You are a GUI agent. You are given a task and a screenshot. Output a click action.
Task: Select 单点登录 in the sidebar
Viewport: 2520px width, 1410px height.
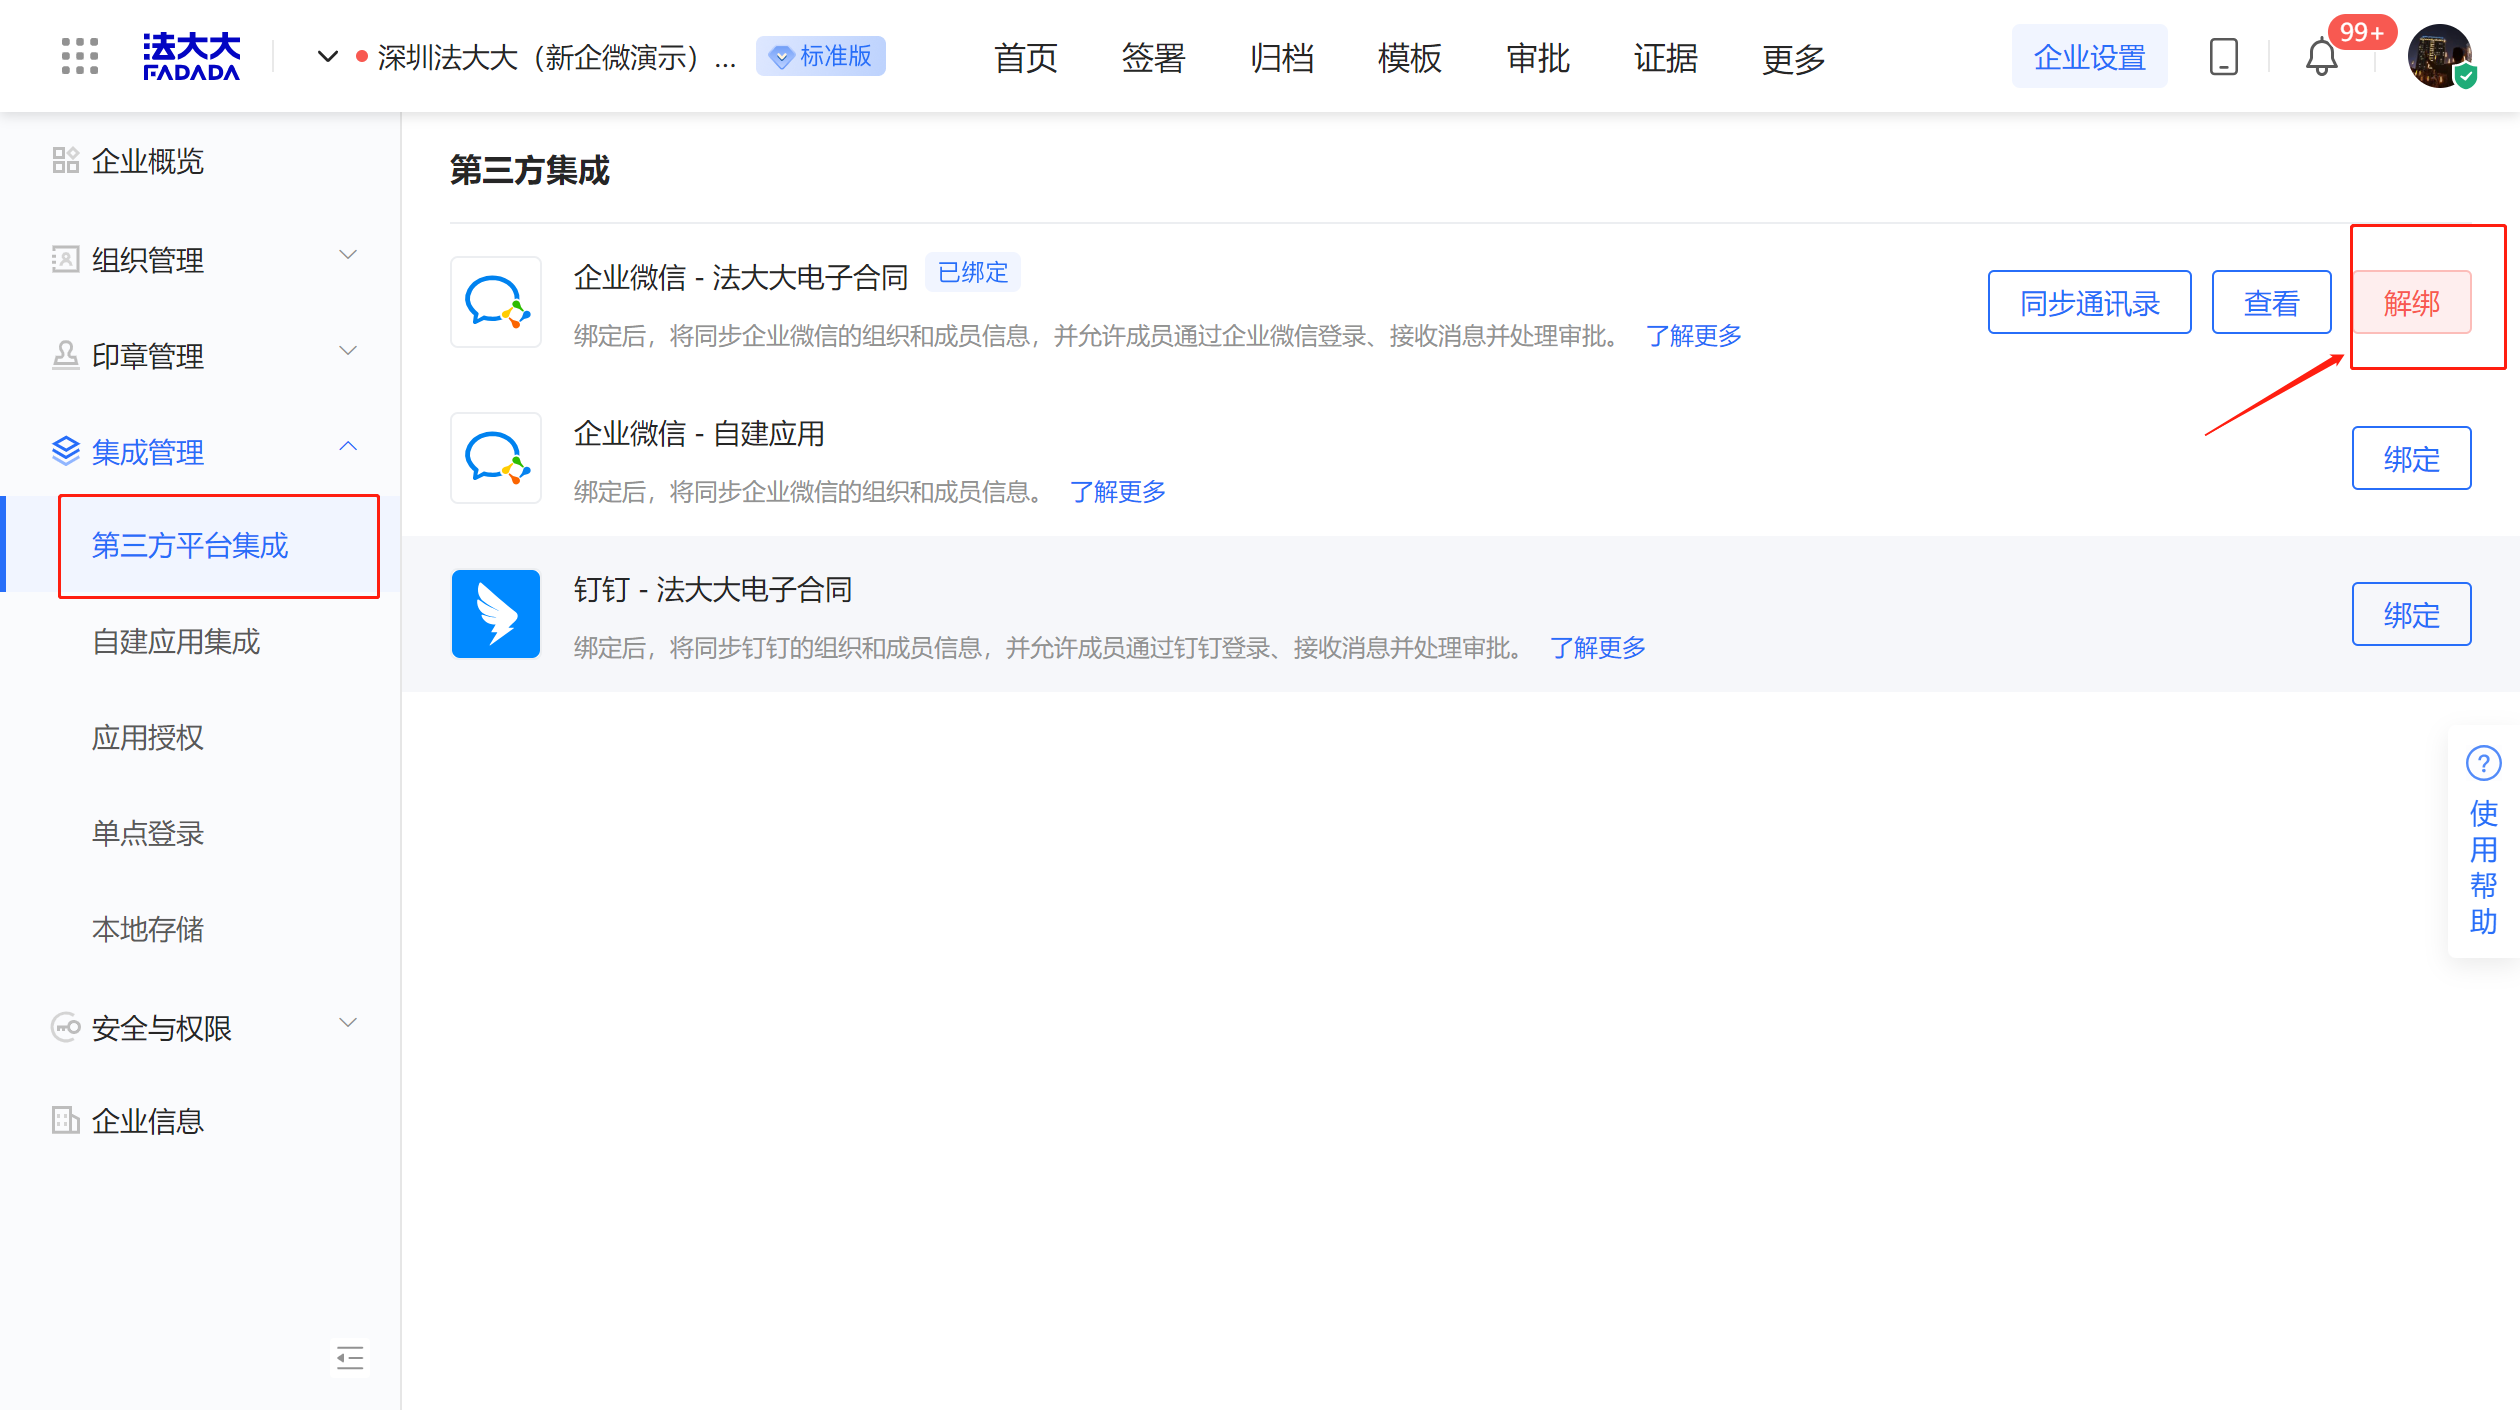tap(148, 833)
